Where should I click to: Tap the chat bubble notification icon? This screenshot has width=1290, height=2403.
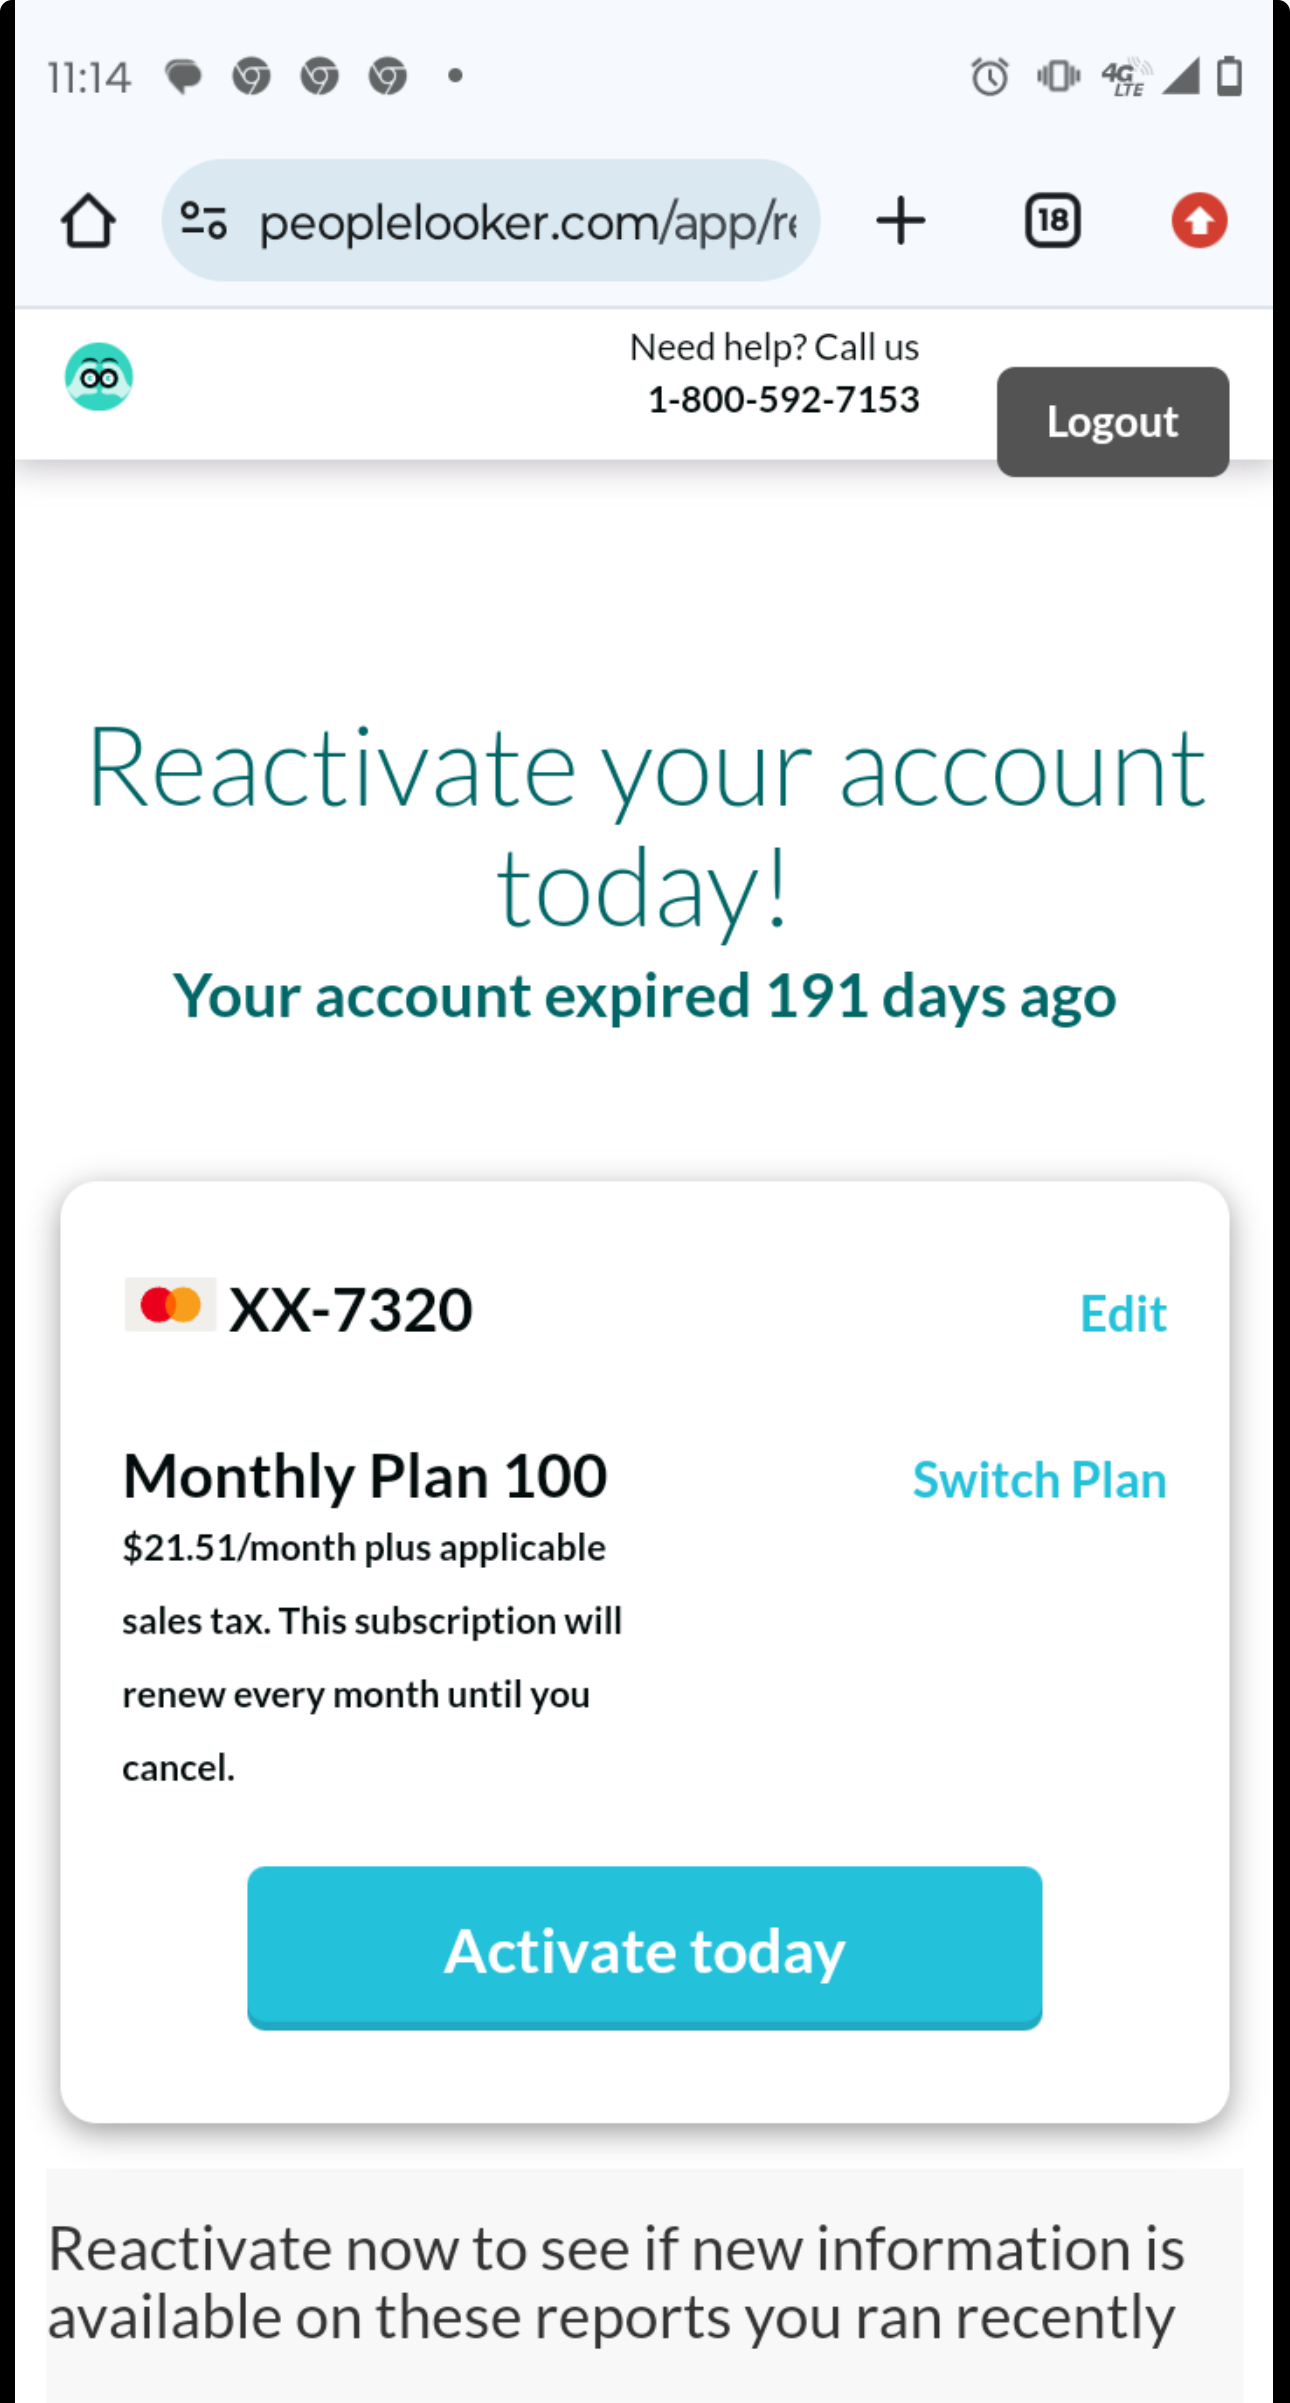(183, 76)
